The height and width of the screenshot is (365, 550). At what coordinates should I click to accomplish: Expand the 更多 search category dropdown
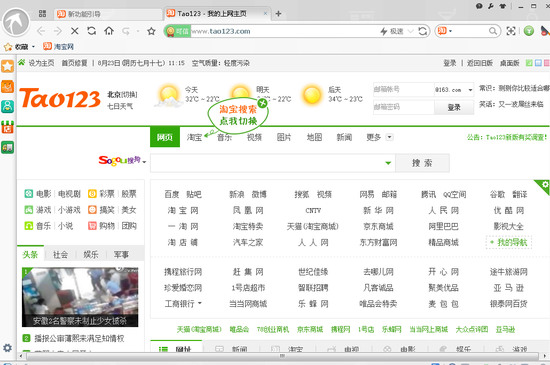pos(389,137)
